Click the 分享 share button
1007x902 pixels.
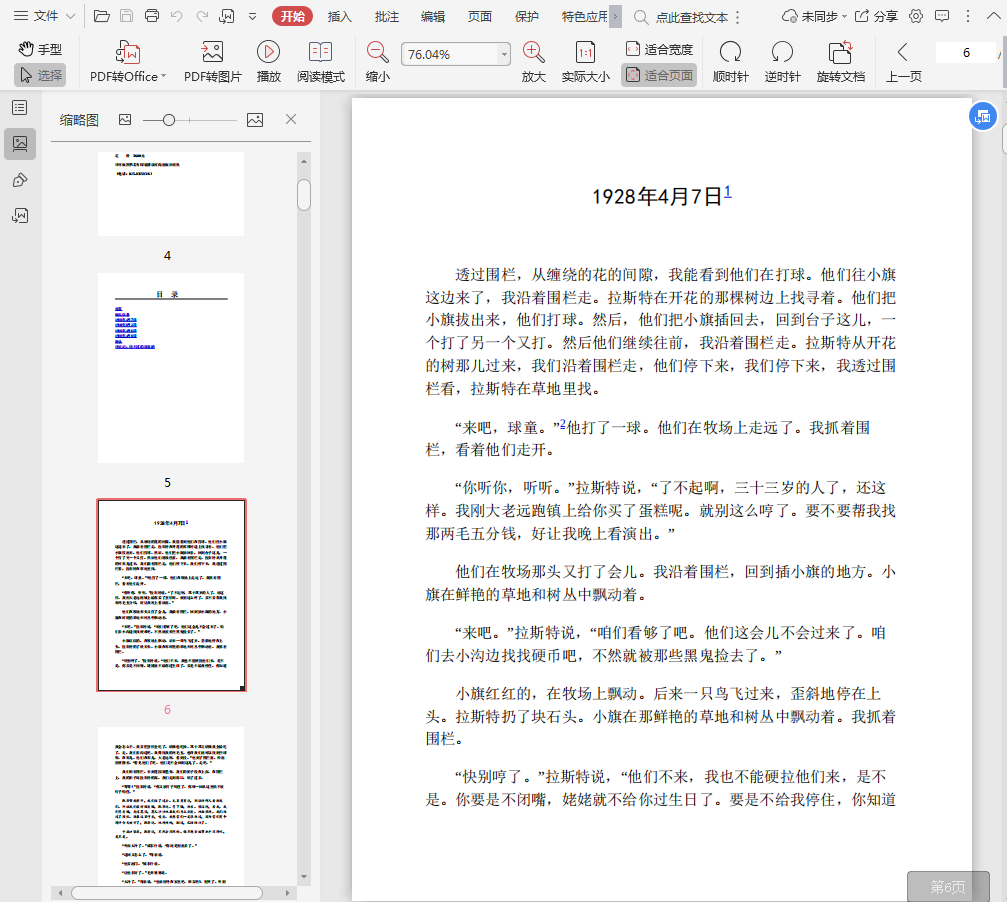pyautogui.click(x=876, y=17)
